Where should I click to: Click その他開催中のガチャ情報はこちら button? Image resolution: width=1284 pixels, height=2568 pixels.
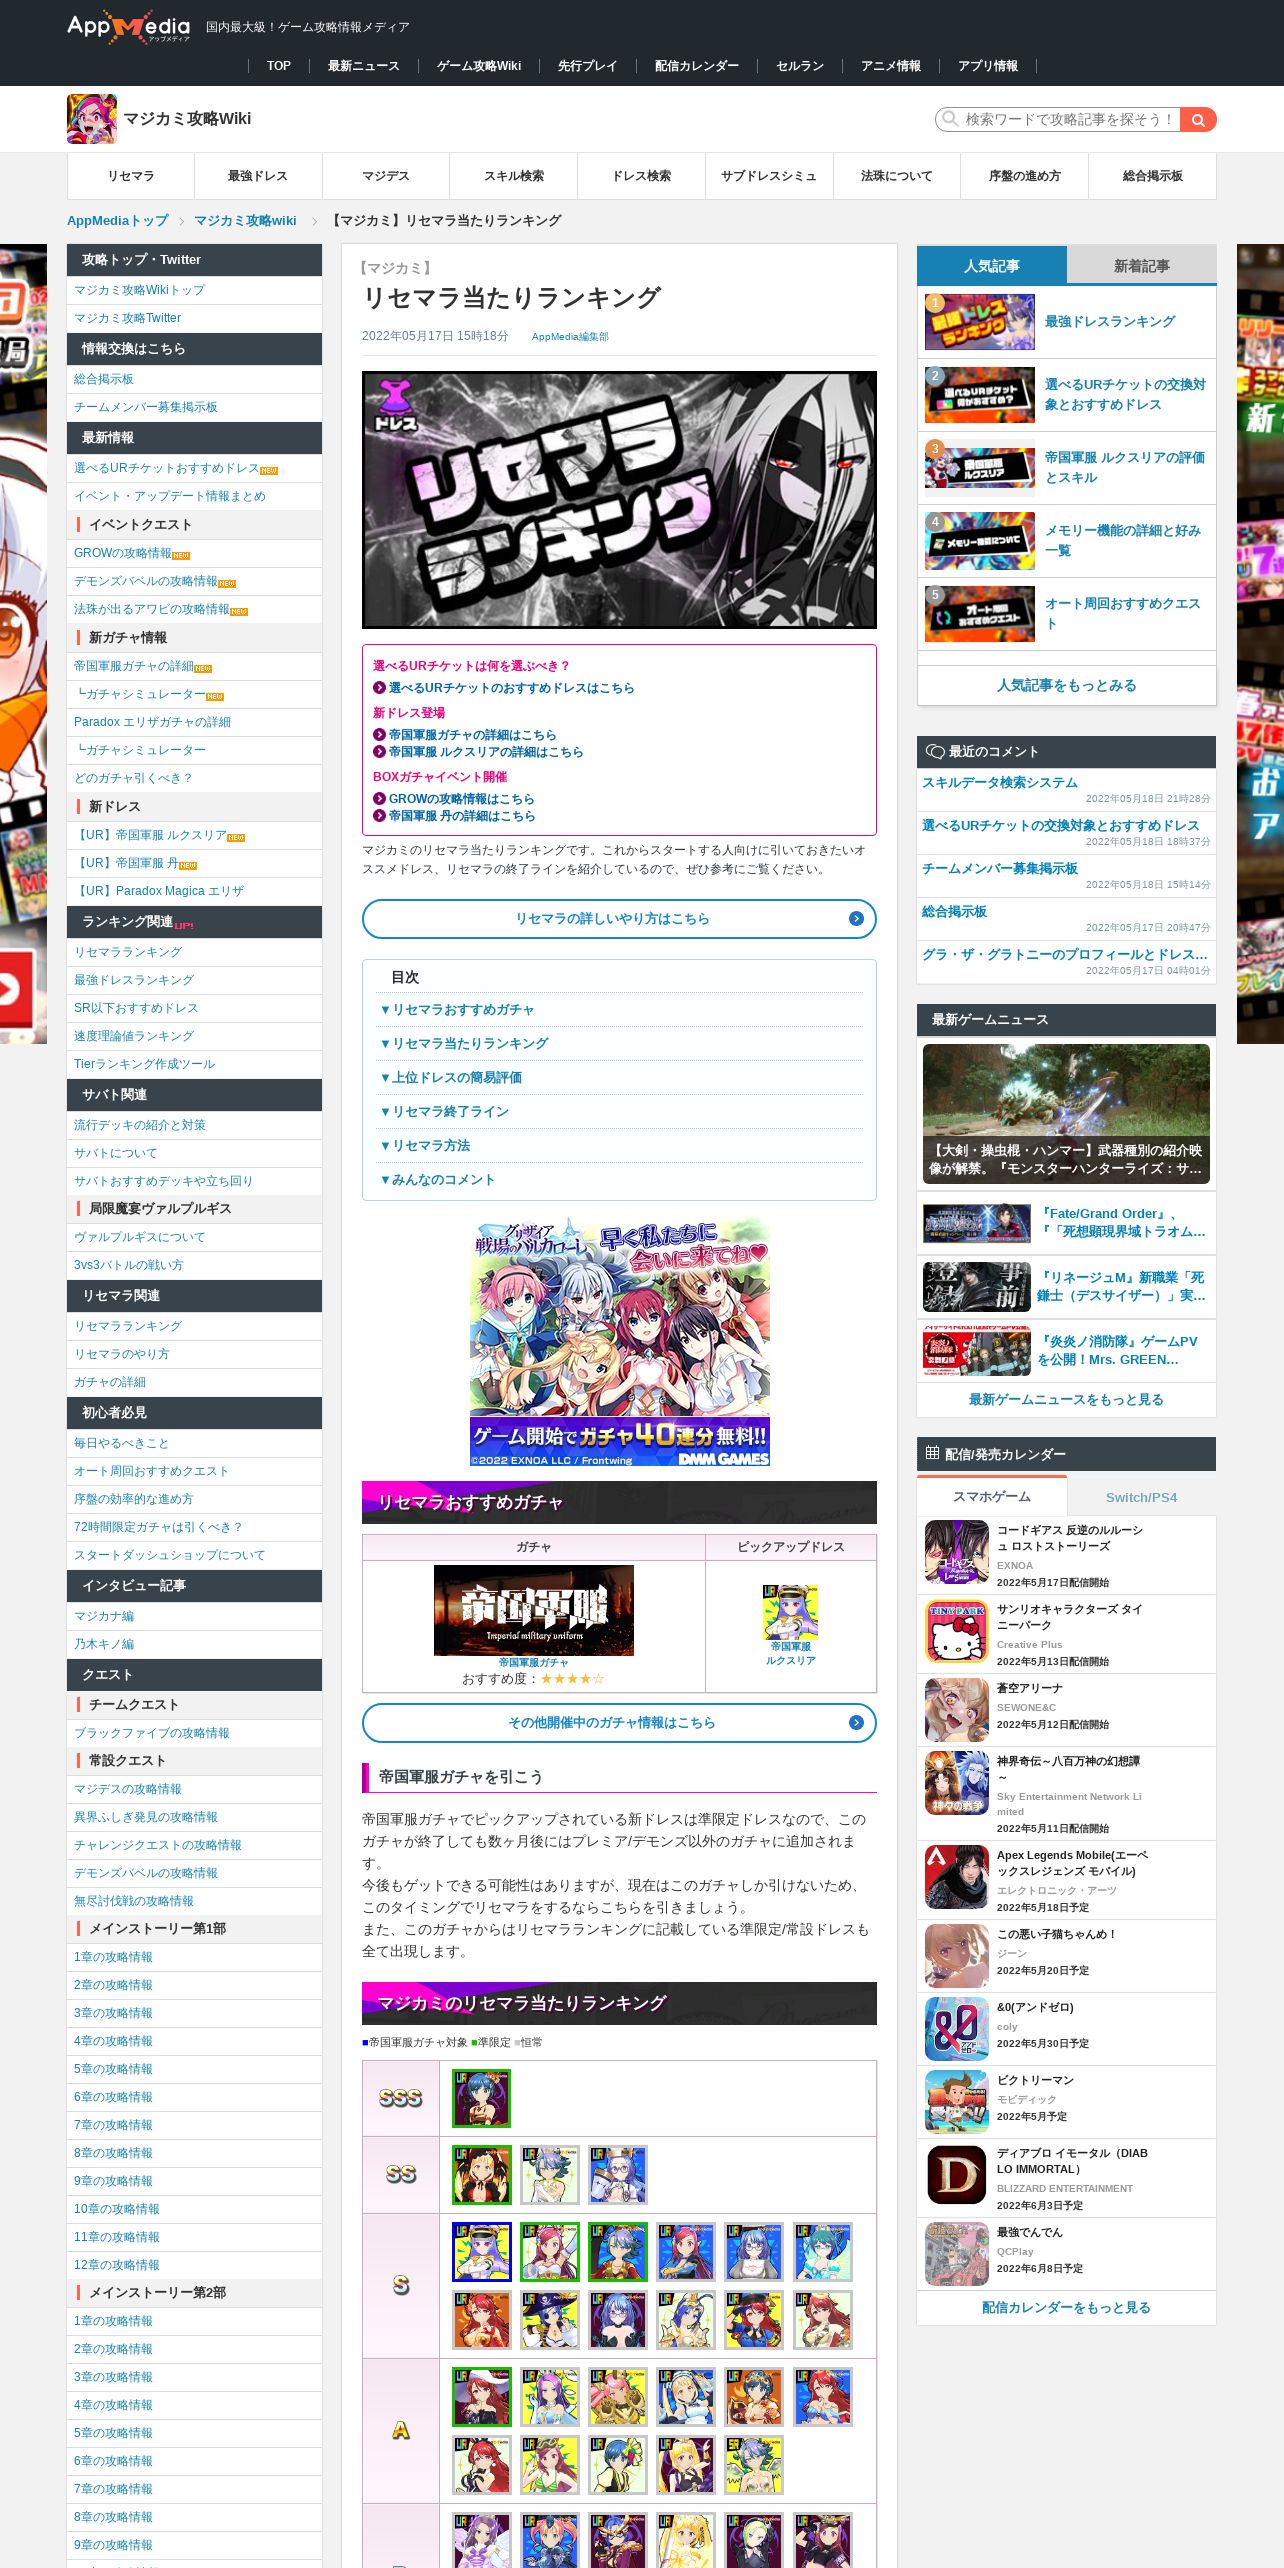tap(619, 1723)
